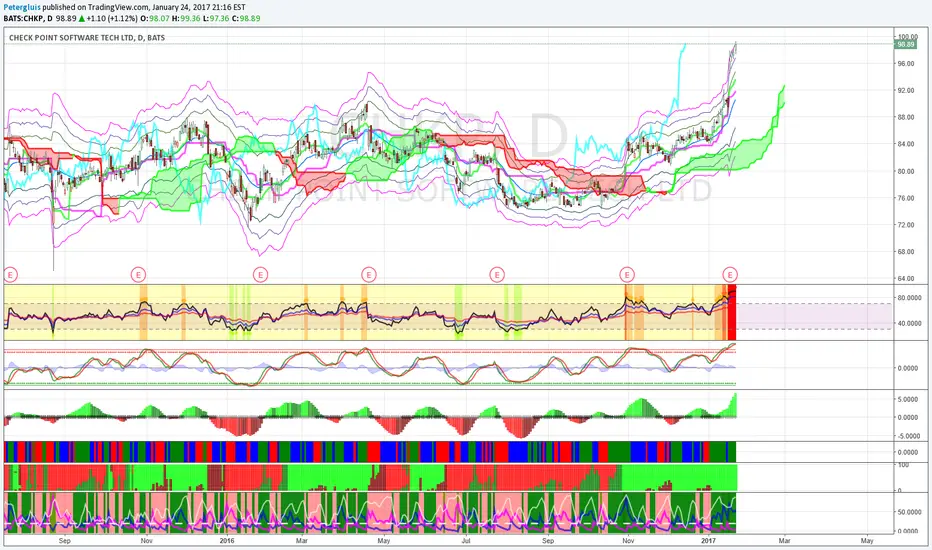Click the high price H:99.36
Image resolution: width=932 pixels, height=550 pixels.
[184, 18]
